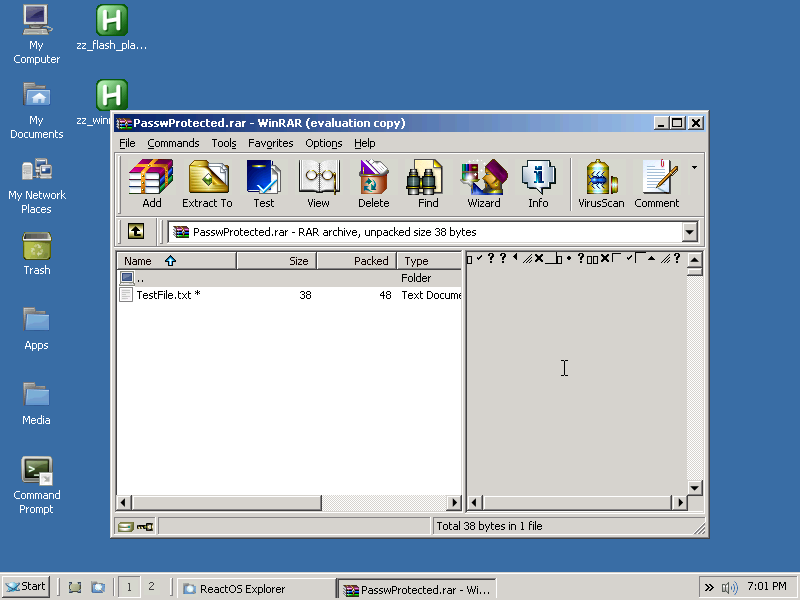Viewport: 800px width, 600px height.
Task: Click the Comment icon
Action: [656, 184]
